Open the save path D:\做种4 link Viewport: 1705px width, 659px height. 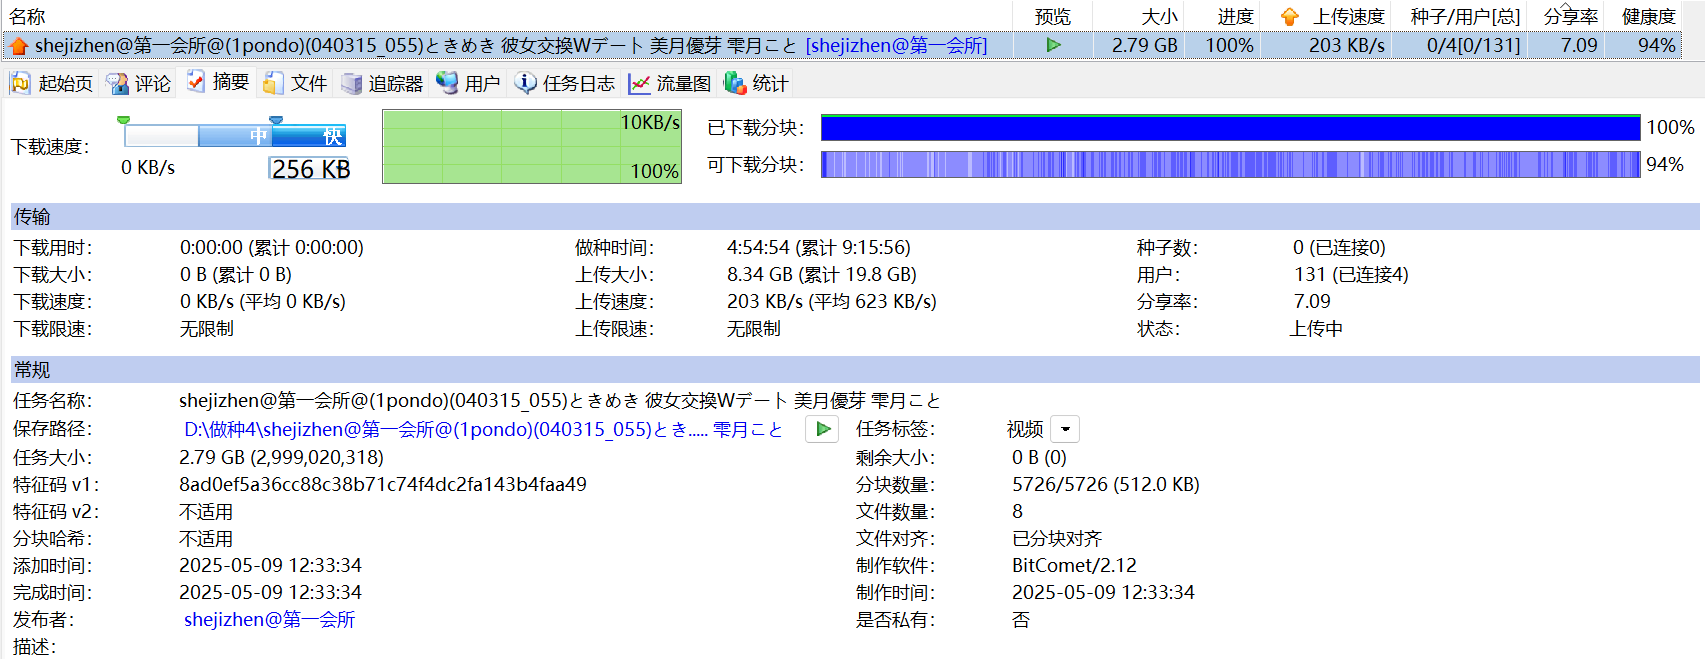[x=483, y=429]
